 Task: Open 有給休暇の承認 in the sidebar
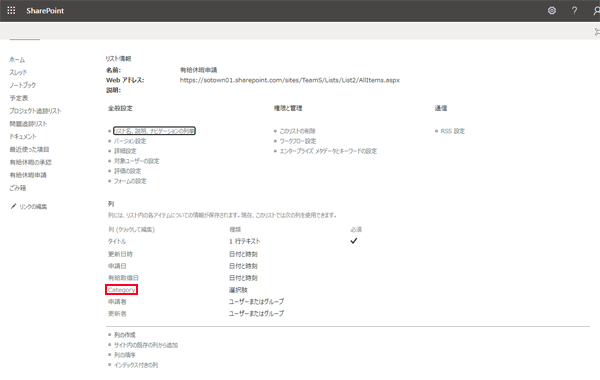[31, 162]
